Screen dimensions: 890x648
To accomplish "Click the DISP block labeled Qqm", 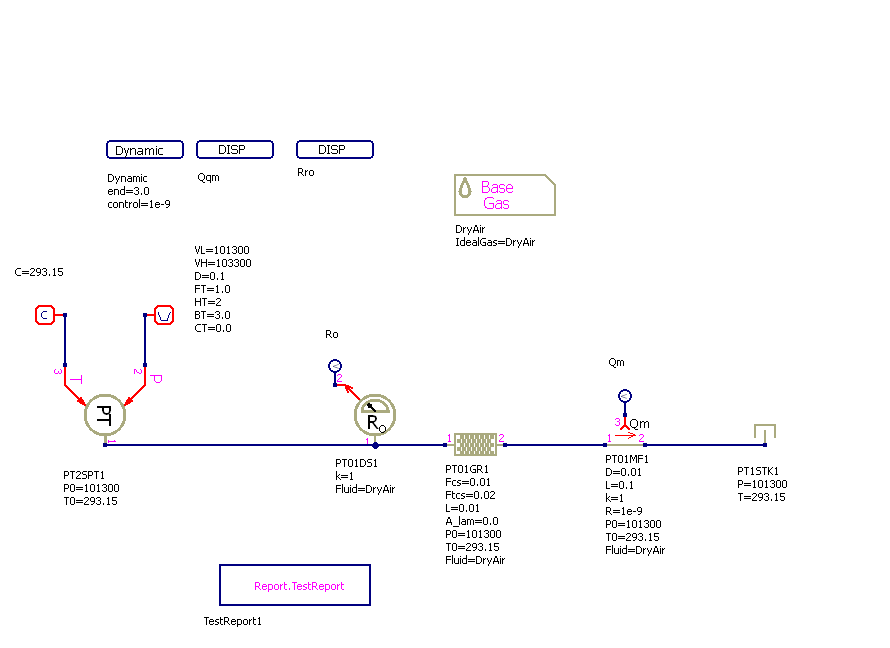I will pos(235,150).
